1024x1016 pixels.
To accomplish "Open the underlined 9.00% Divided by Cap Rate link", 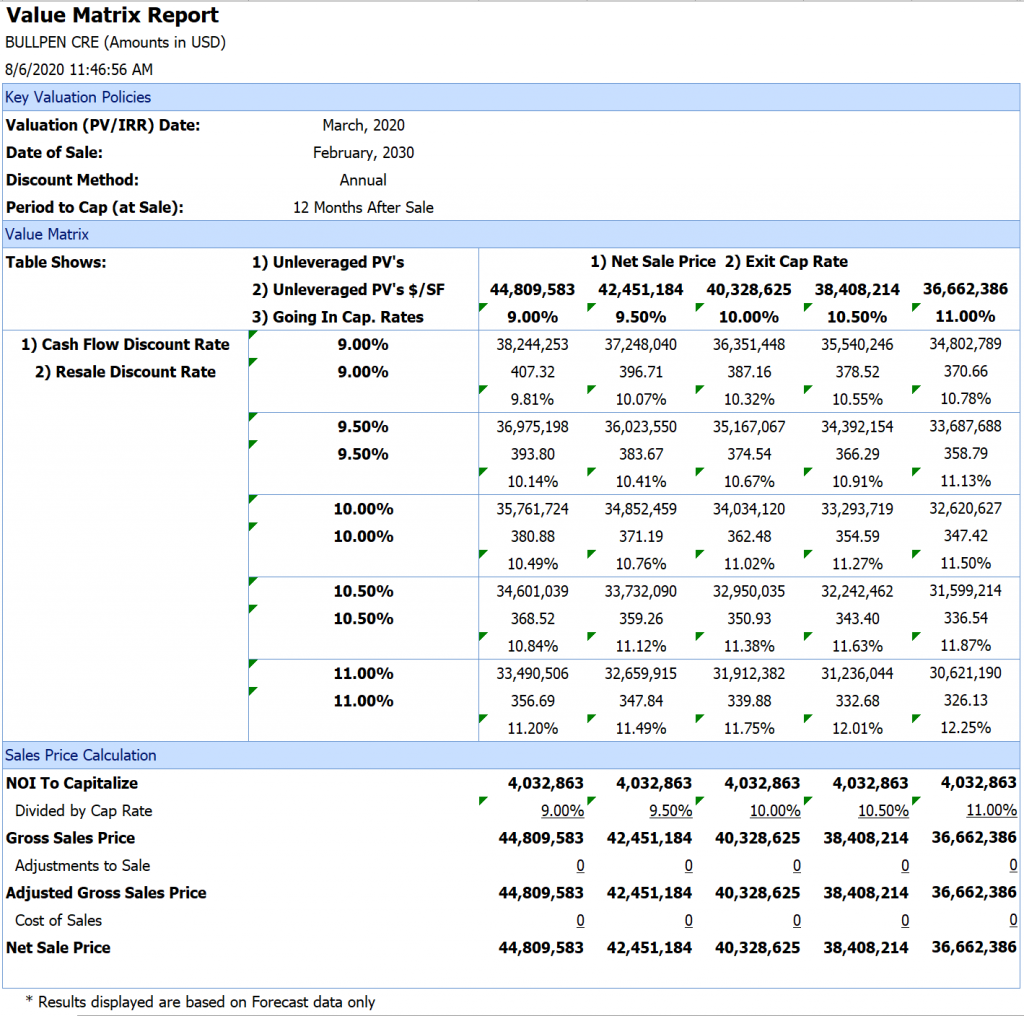I will tap(562, 811).
